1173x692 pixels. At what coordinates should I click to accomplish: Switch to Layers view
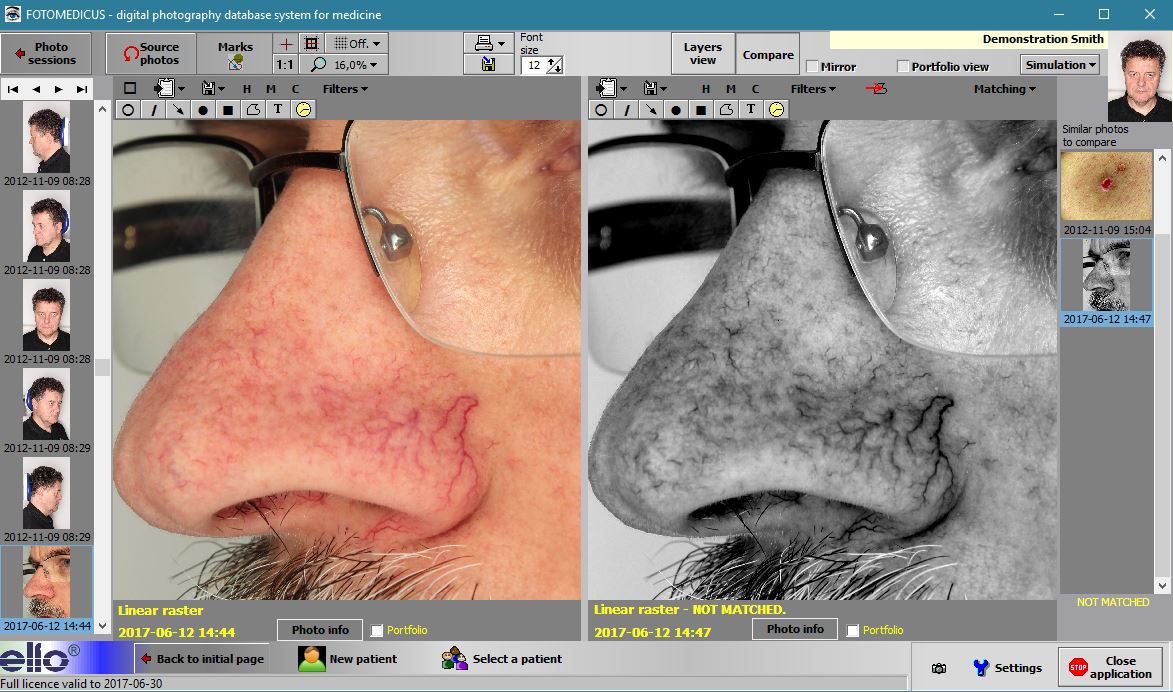coord(702,54)
